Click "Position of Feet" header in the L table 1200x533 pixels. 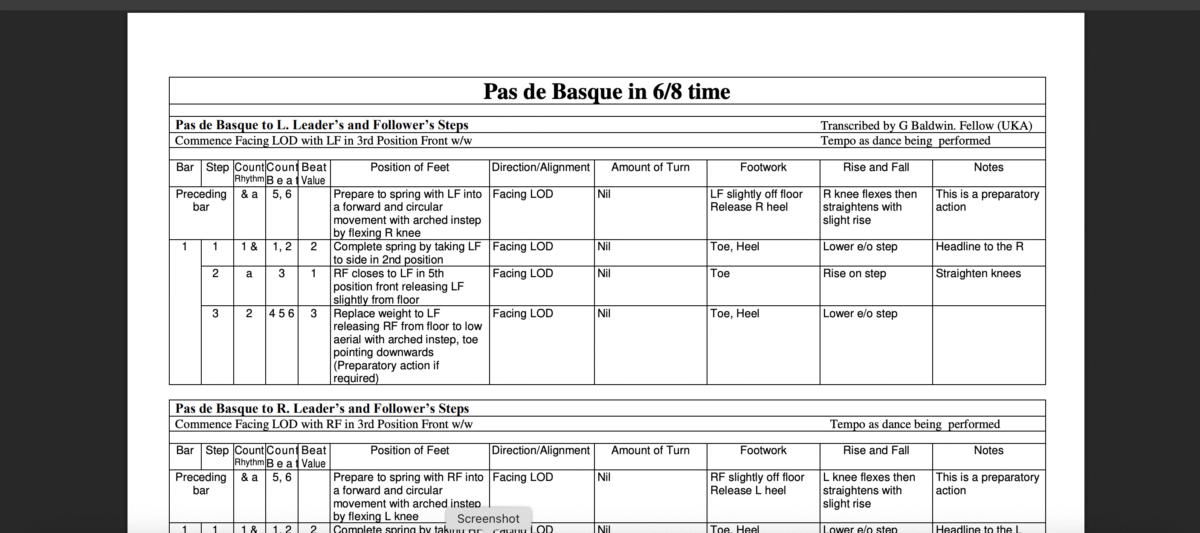(x=410, y=168)
